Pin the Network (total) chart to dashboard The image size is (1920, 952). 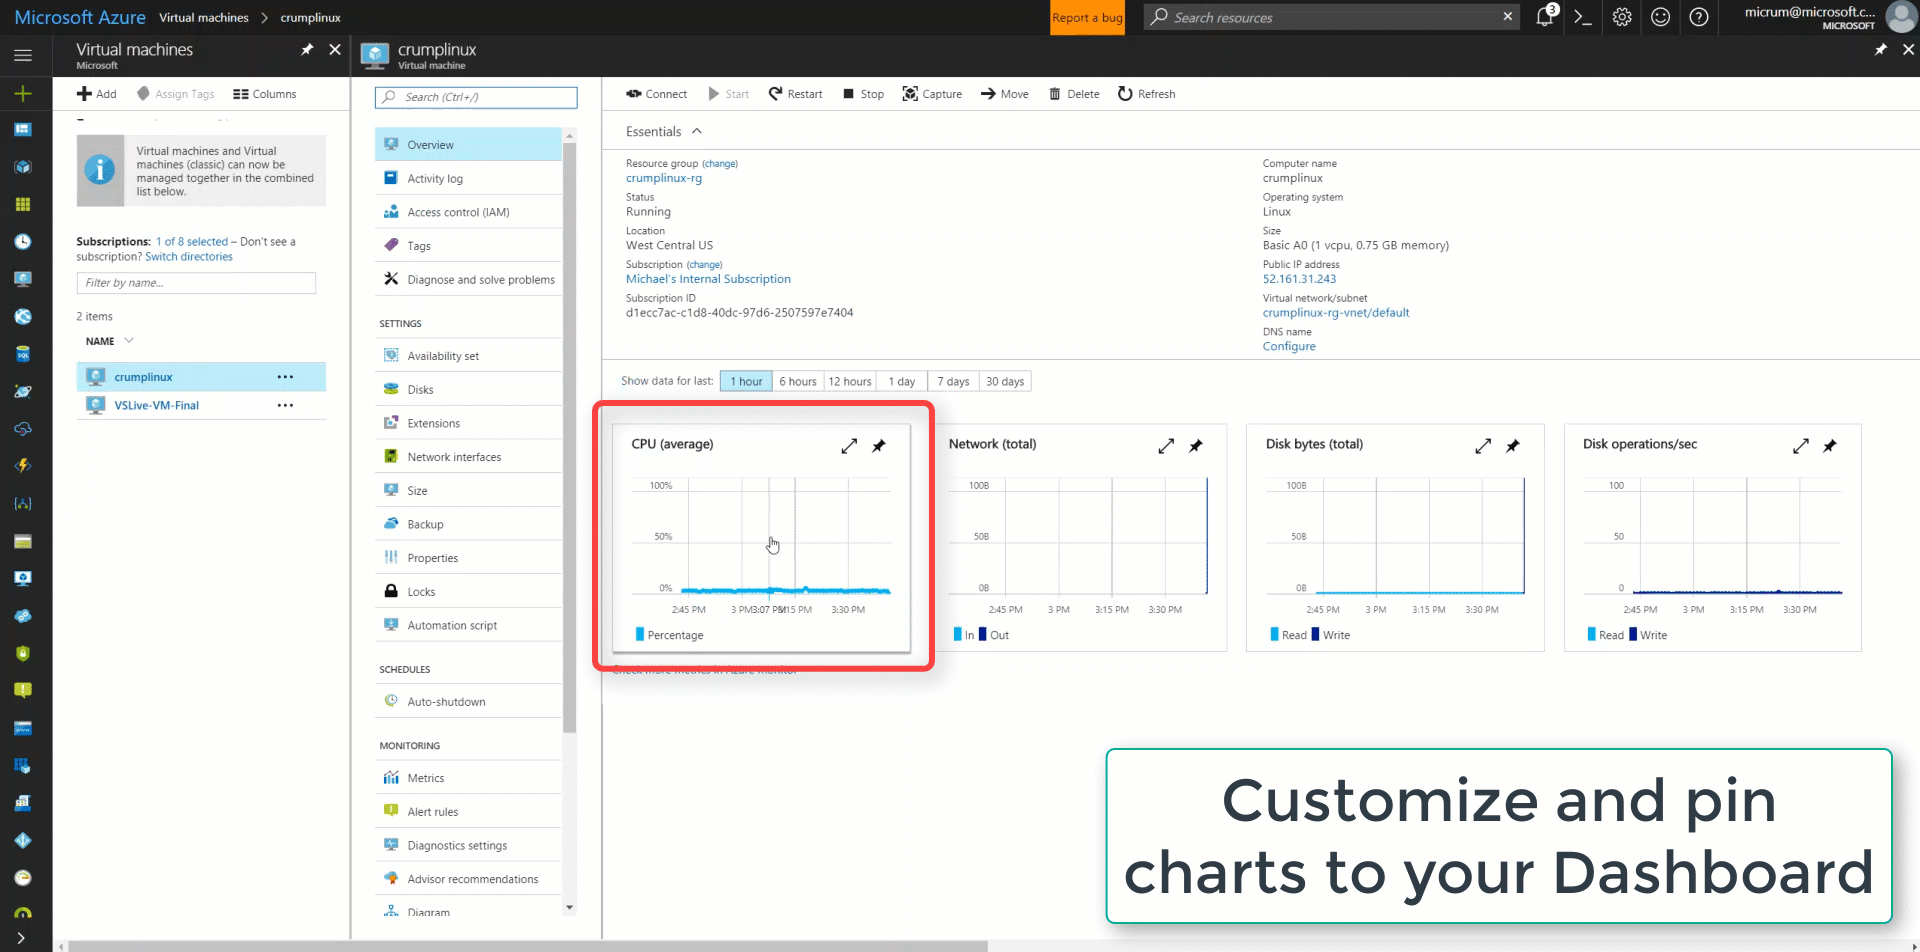[1196, 446]
